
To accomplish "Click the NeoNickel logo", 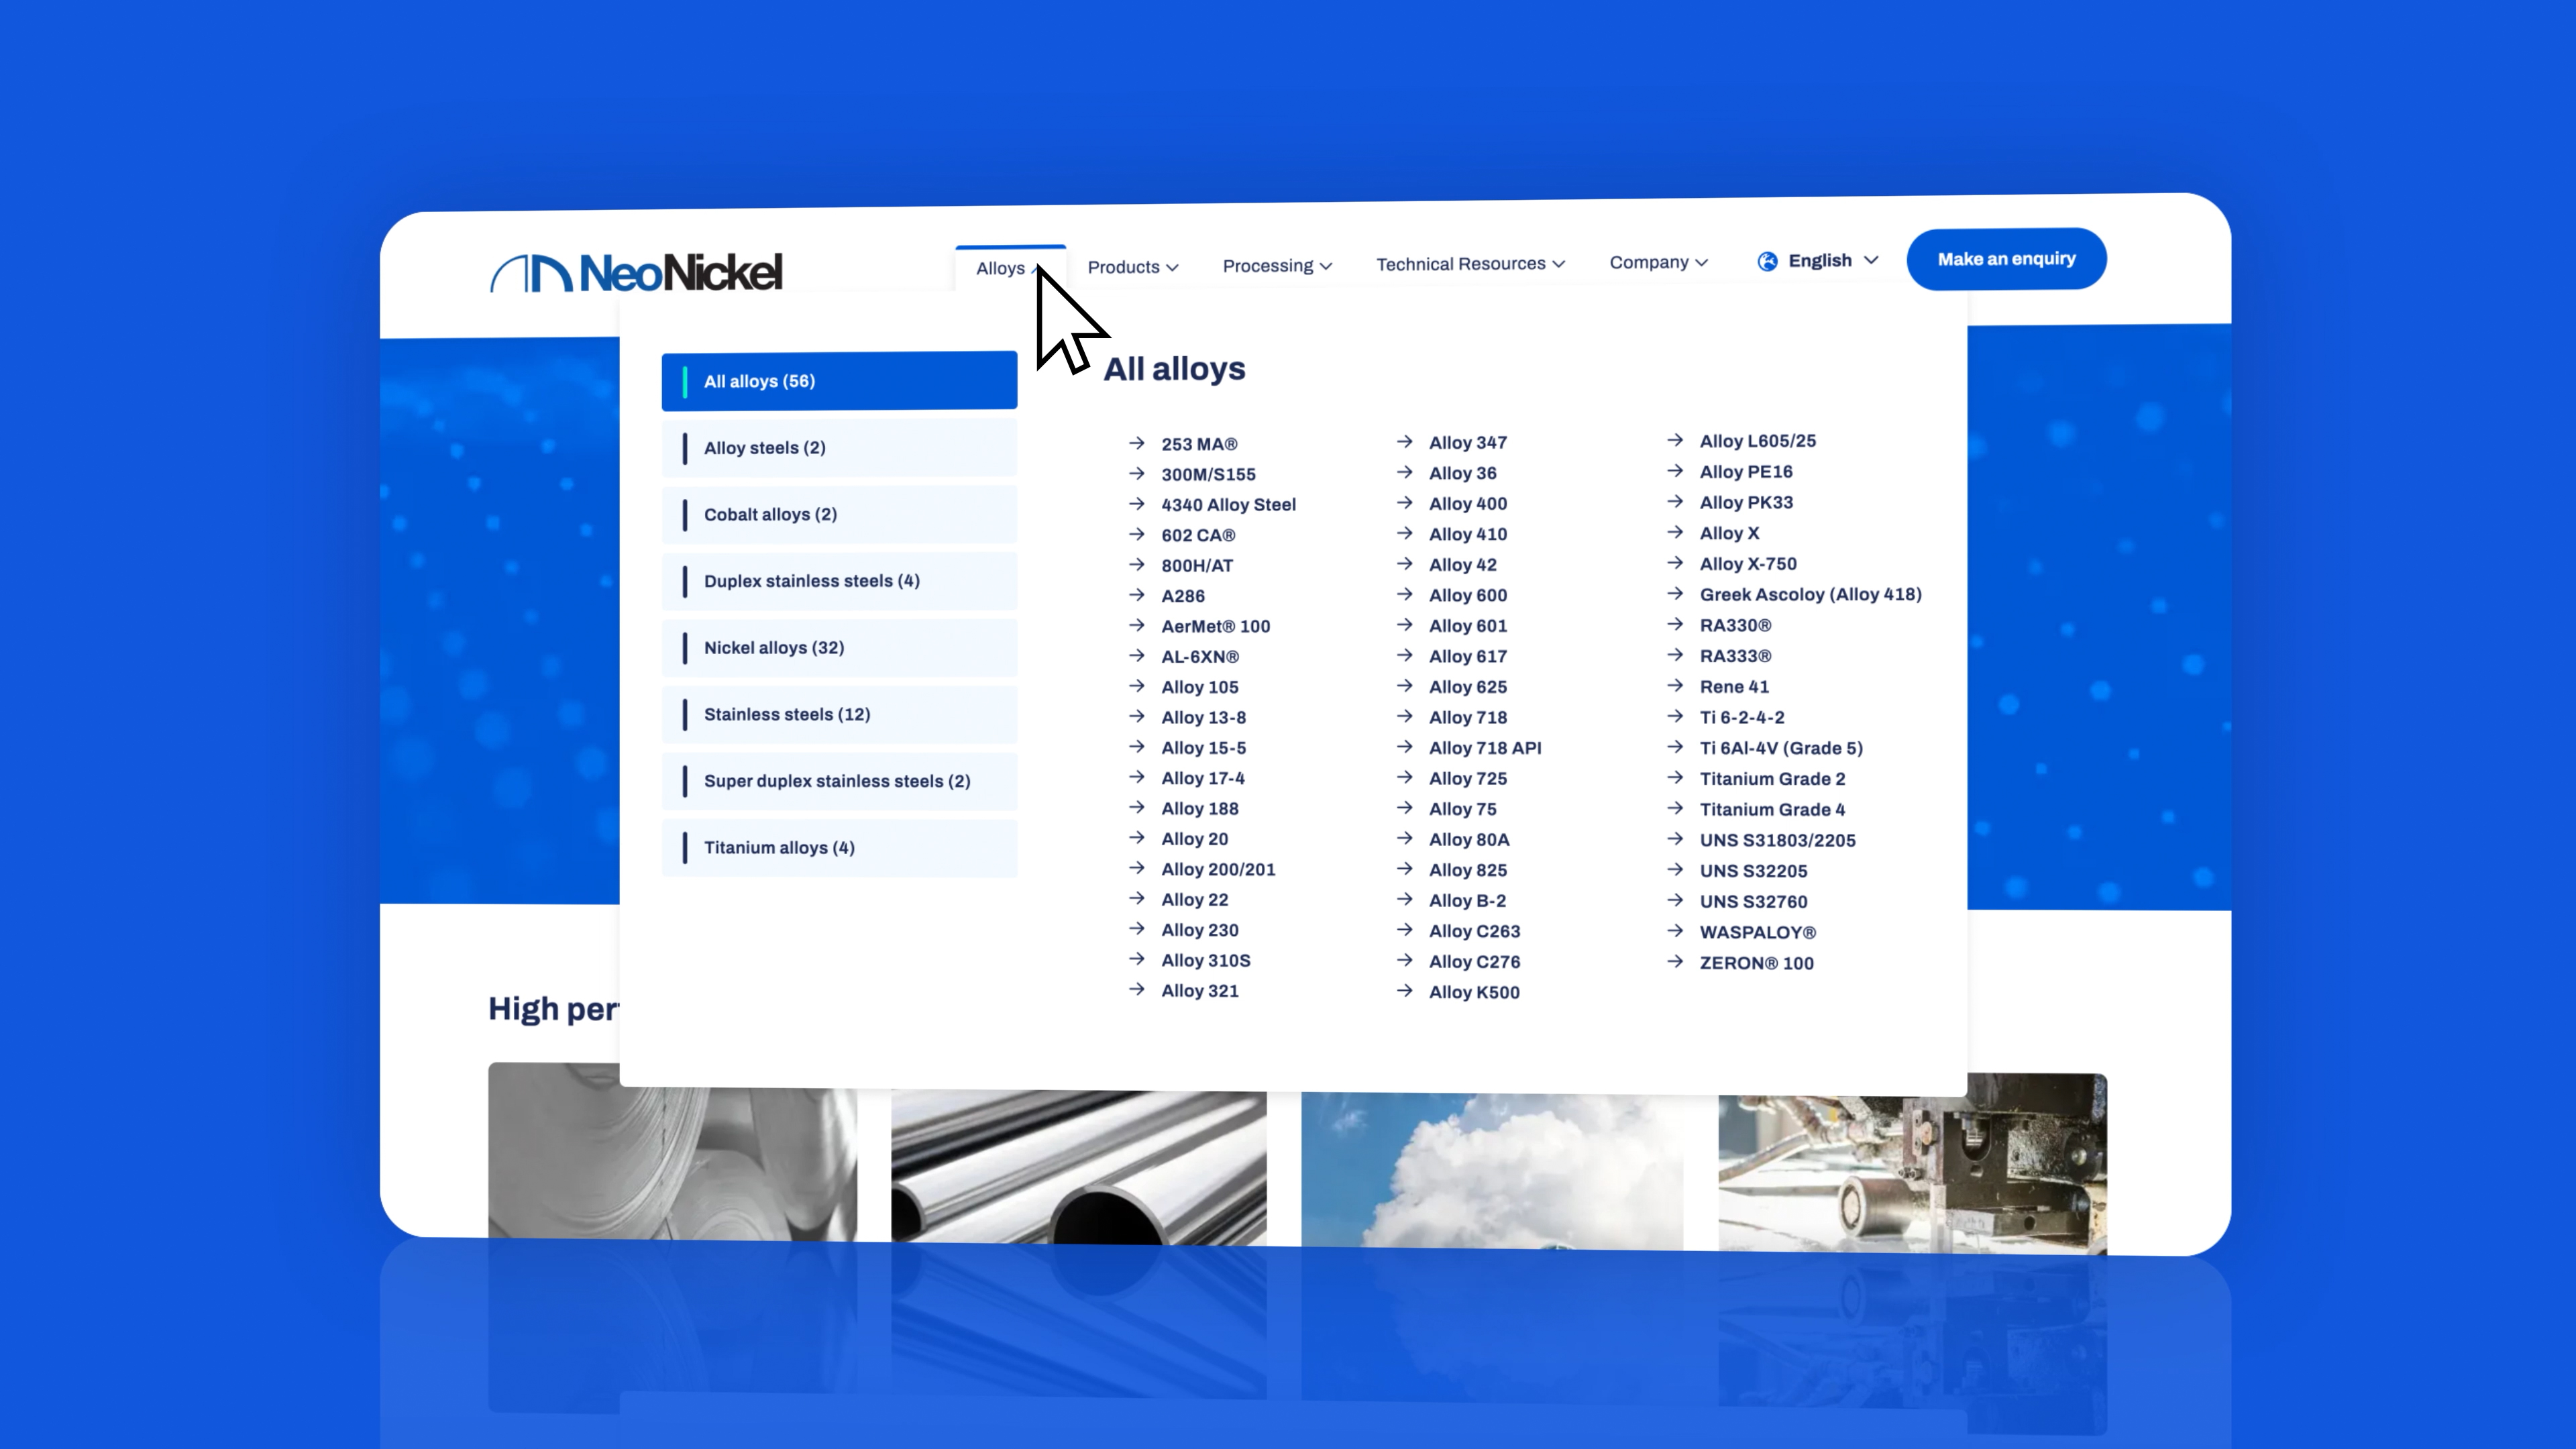I will point(636,272).
